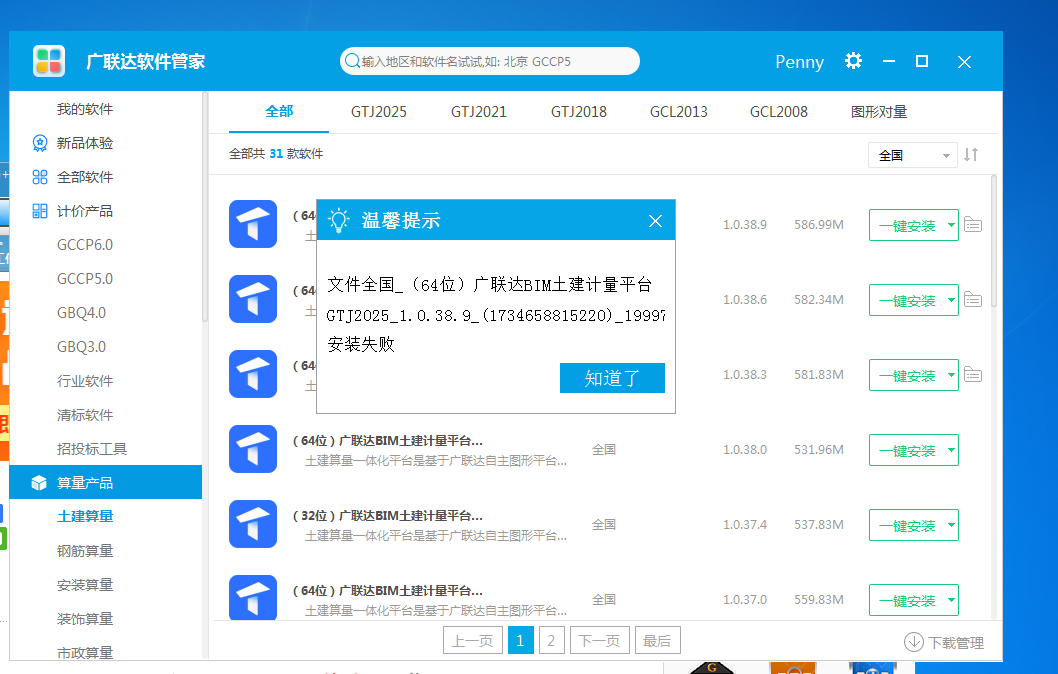
Task: Click the lightbulb icon in 温馨提示 dialog
Action: coord(339,220)
